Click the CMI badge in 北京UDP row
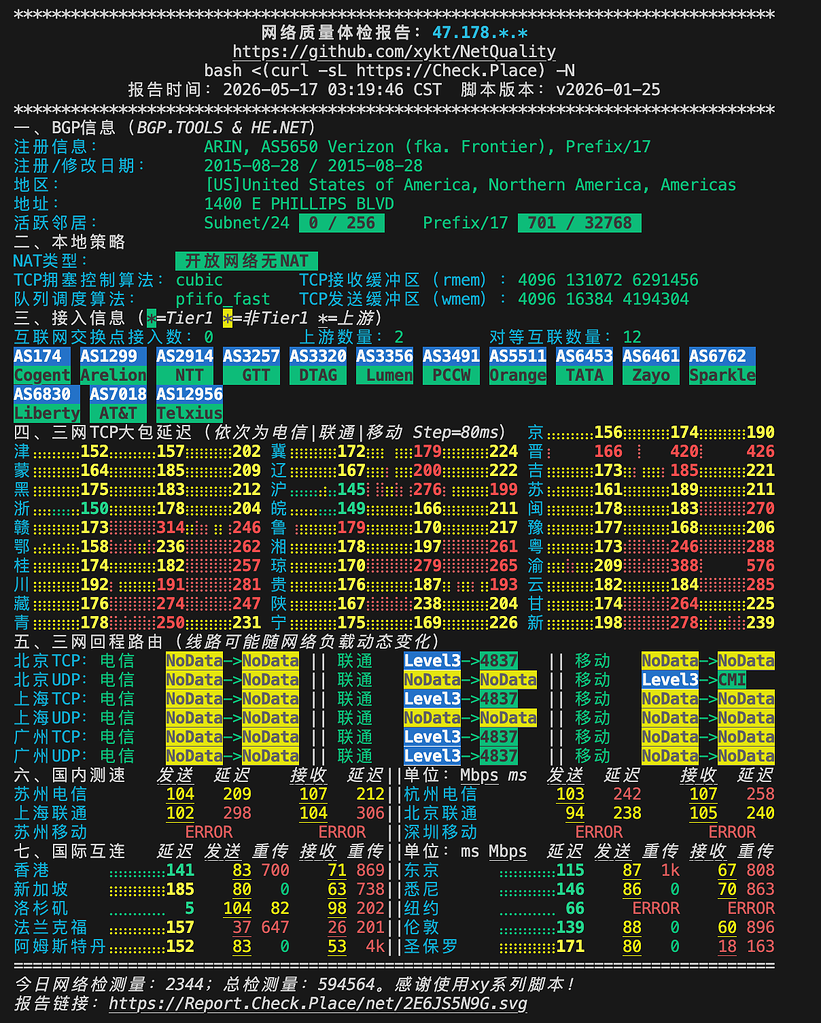This screenshot has height=1023, width=821. coord(732,680)
